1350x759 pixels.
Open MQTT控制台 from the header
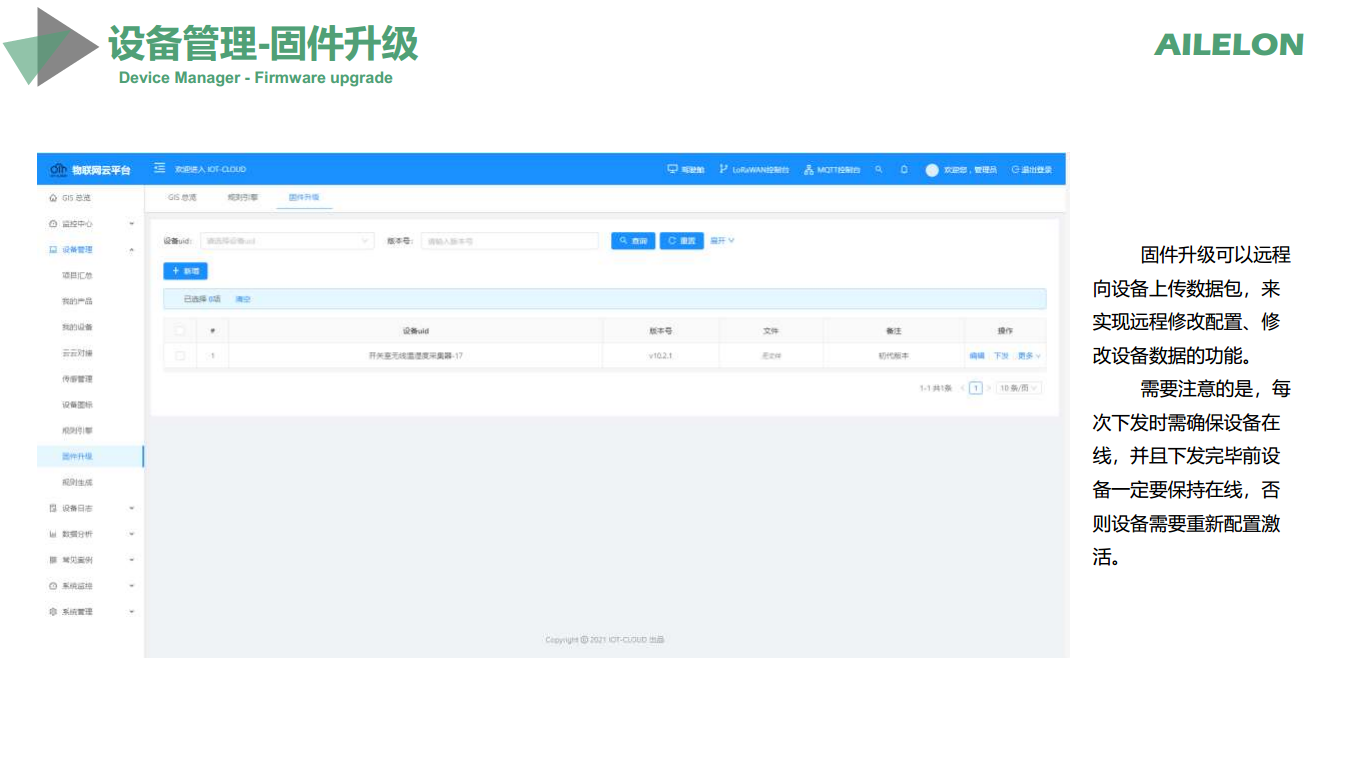832,170
